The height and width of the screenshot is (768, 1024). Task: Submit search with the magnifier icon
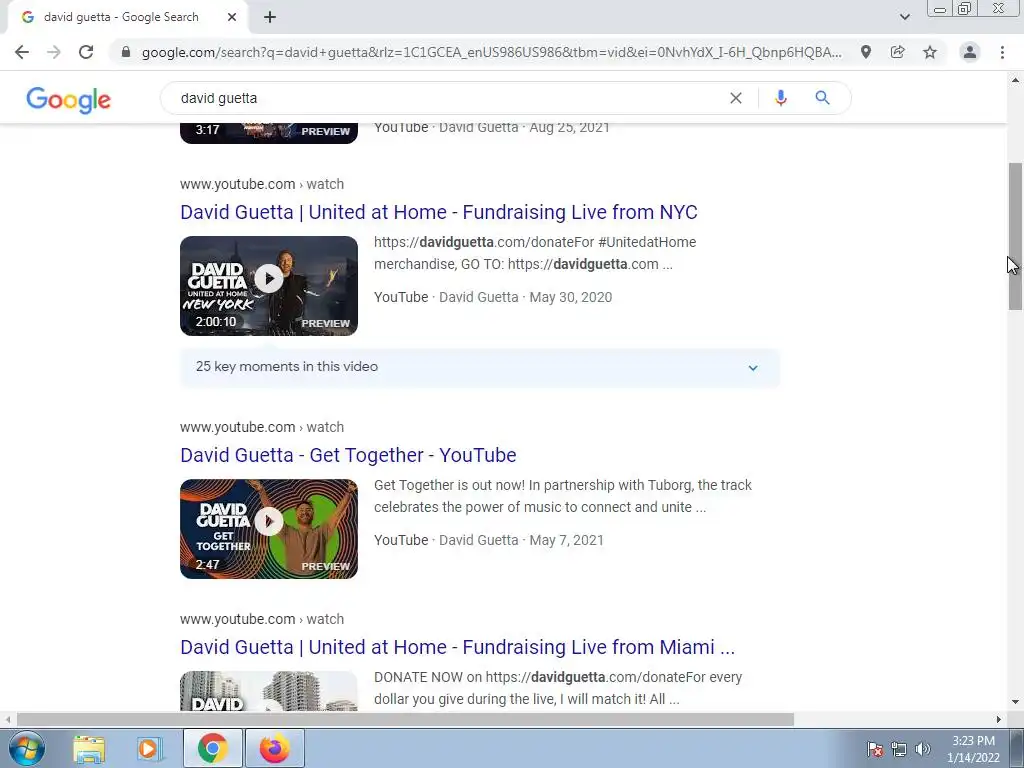[x=822, y=98]
